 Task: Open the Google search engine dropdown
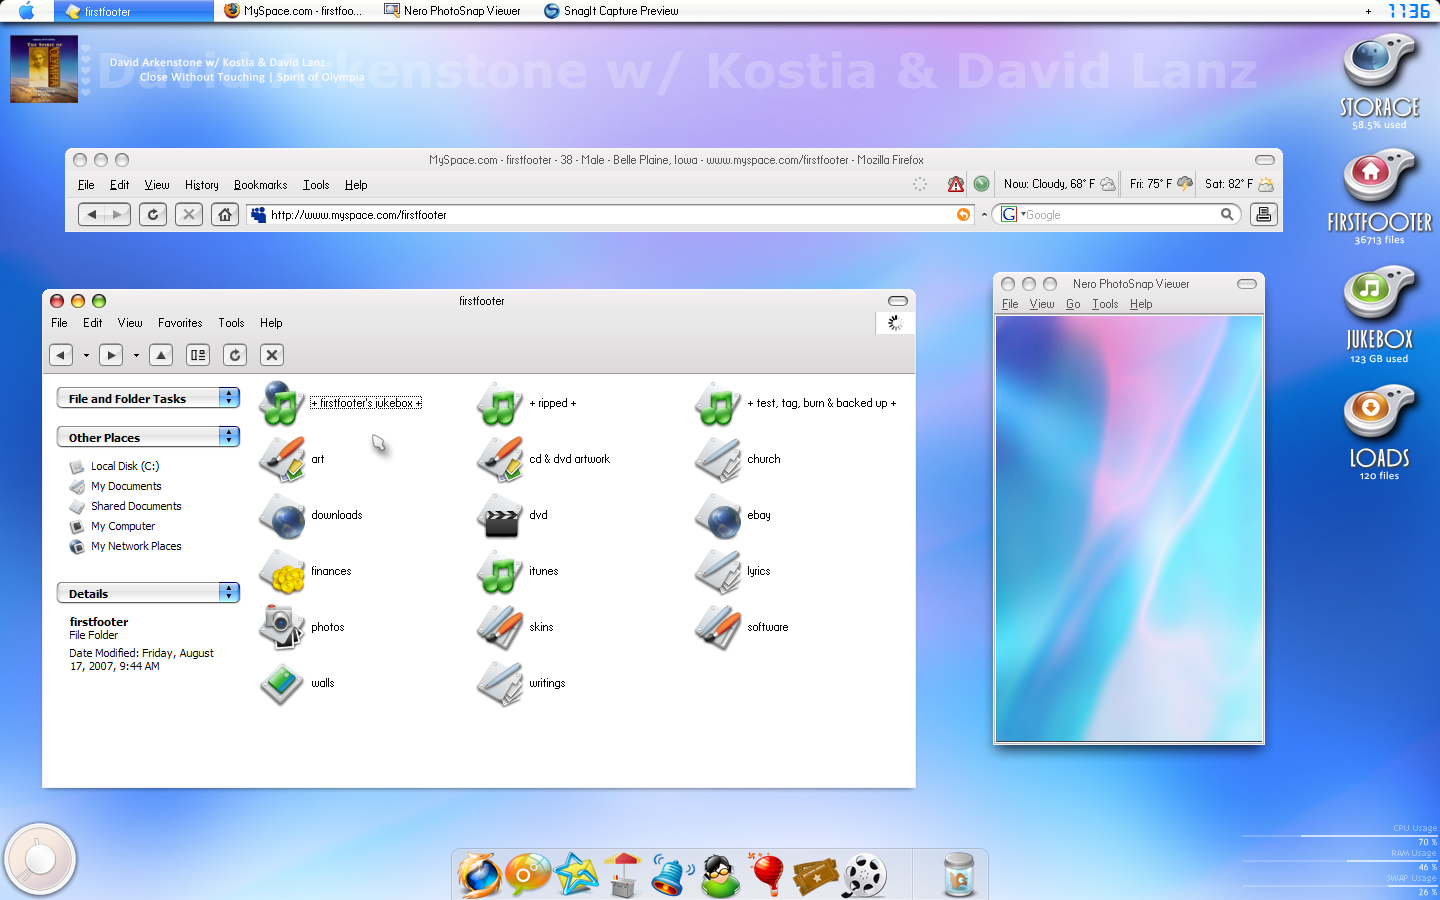(x=1011, y=215)
